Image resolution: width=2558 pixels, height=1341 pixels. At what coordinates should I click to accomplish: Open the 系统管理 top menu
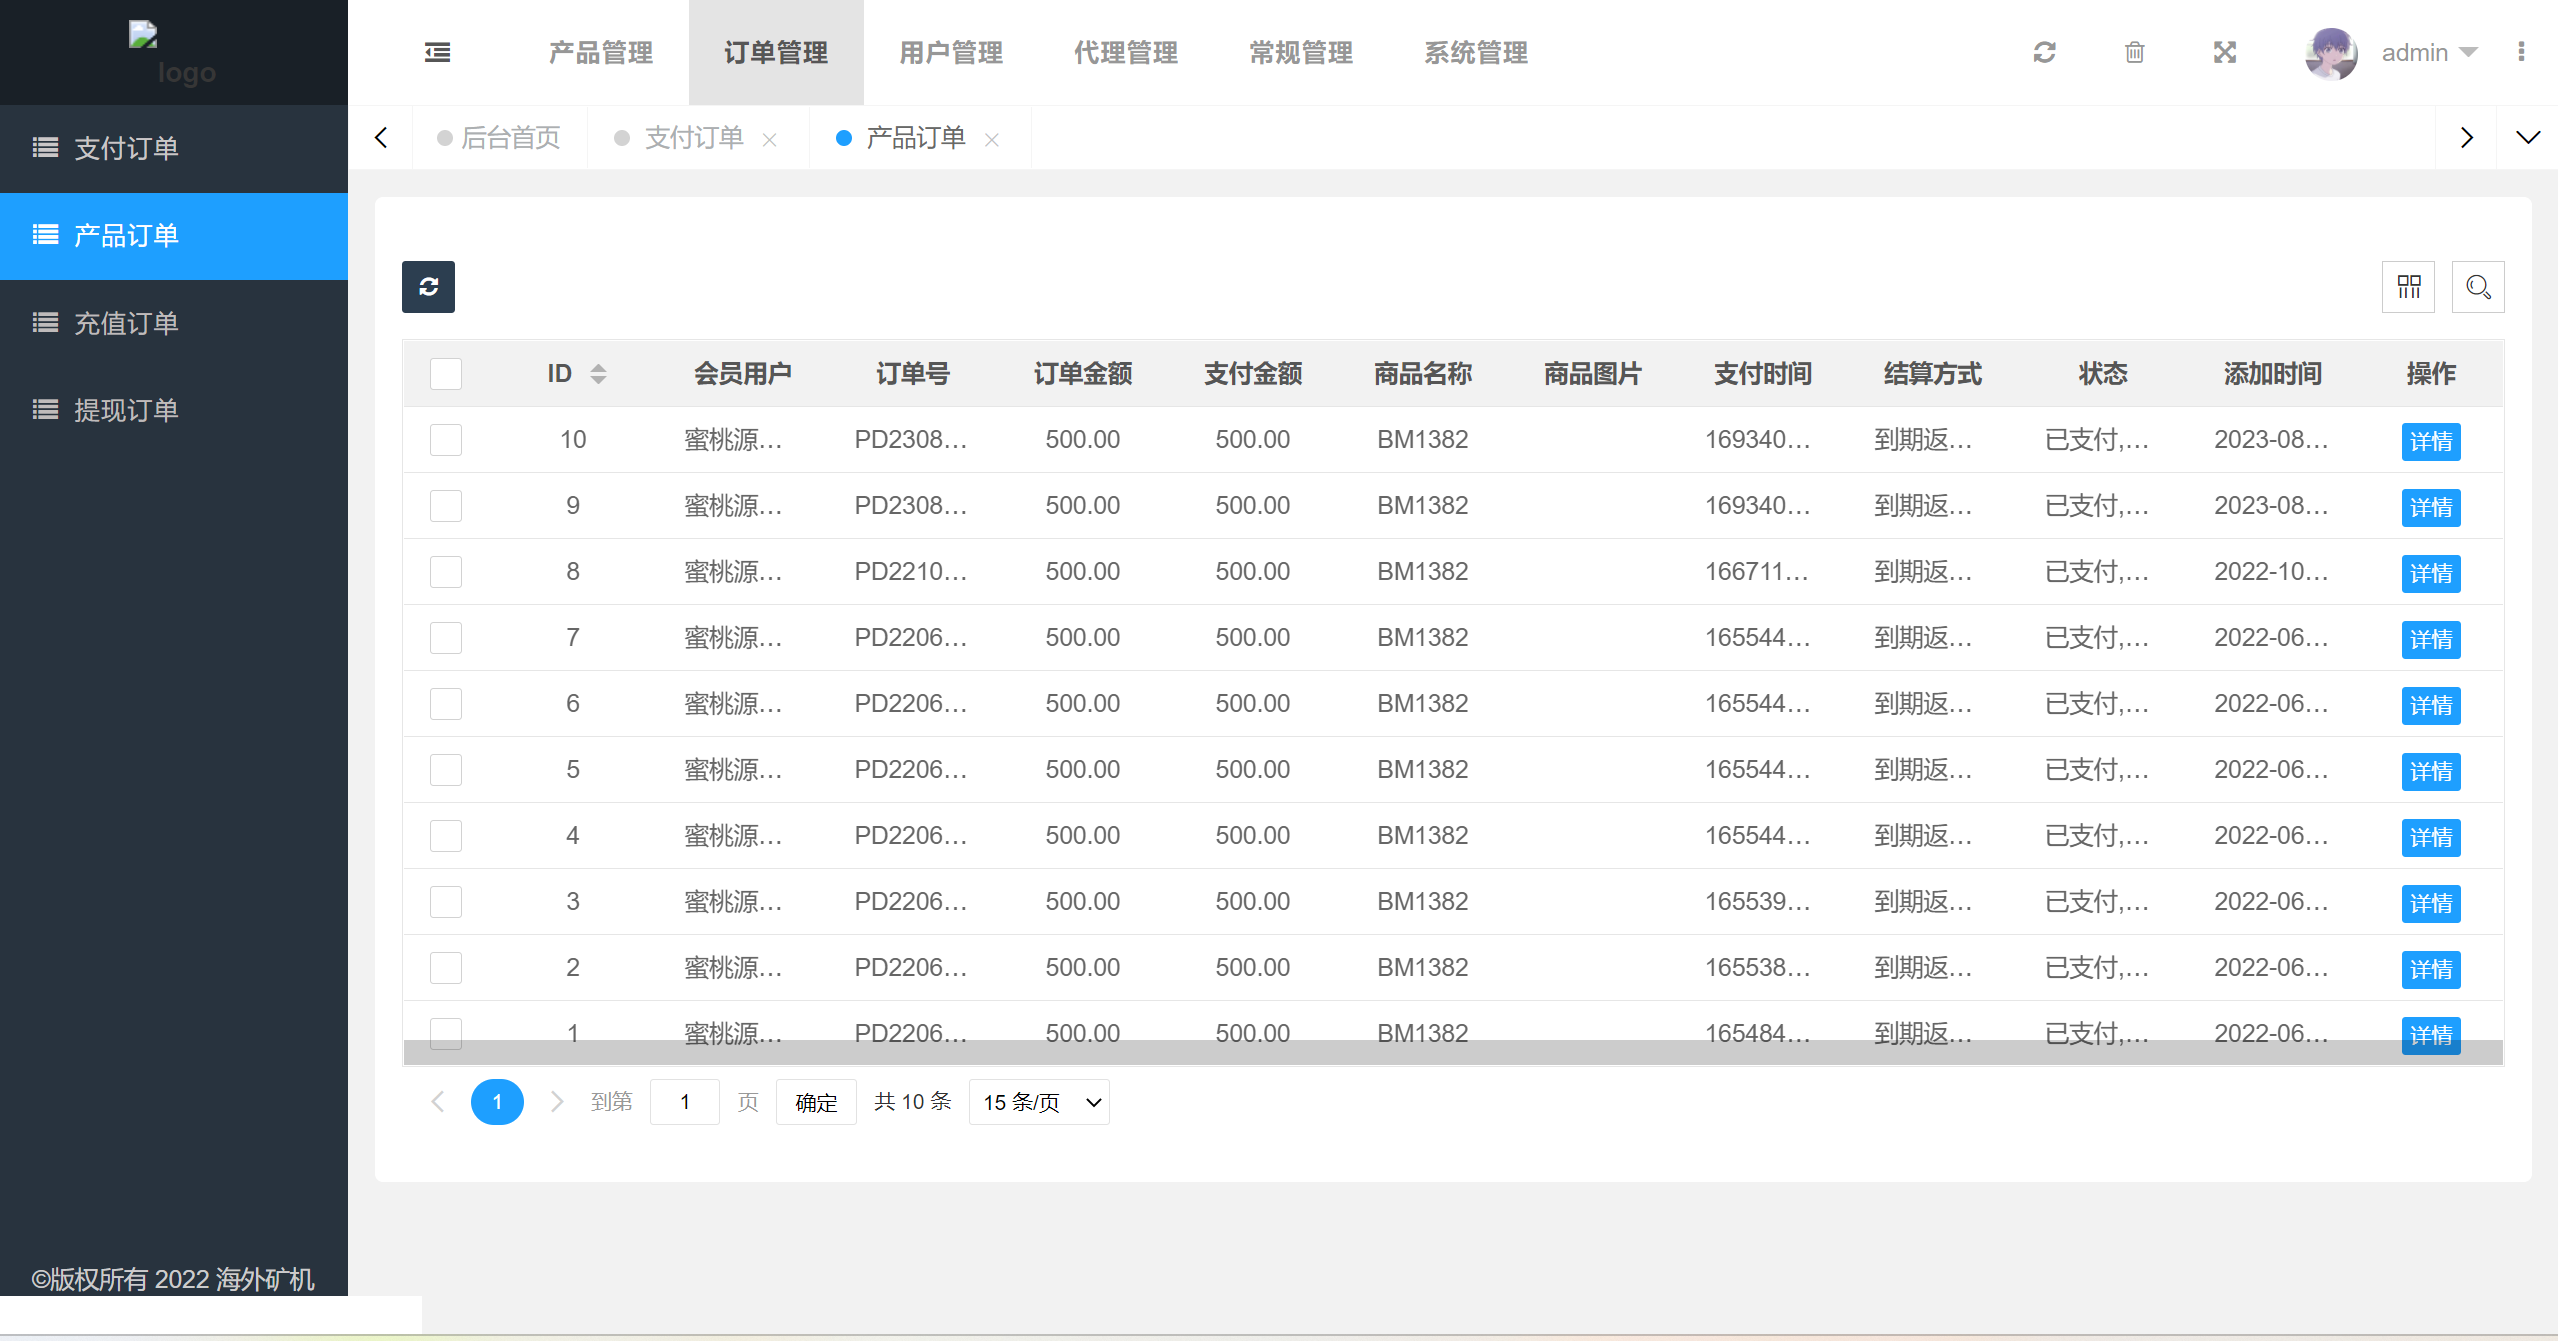point(1476,52)
